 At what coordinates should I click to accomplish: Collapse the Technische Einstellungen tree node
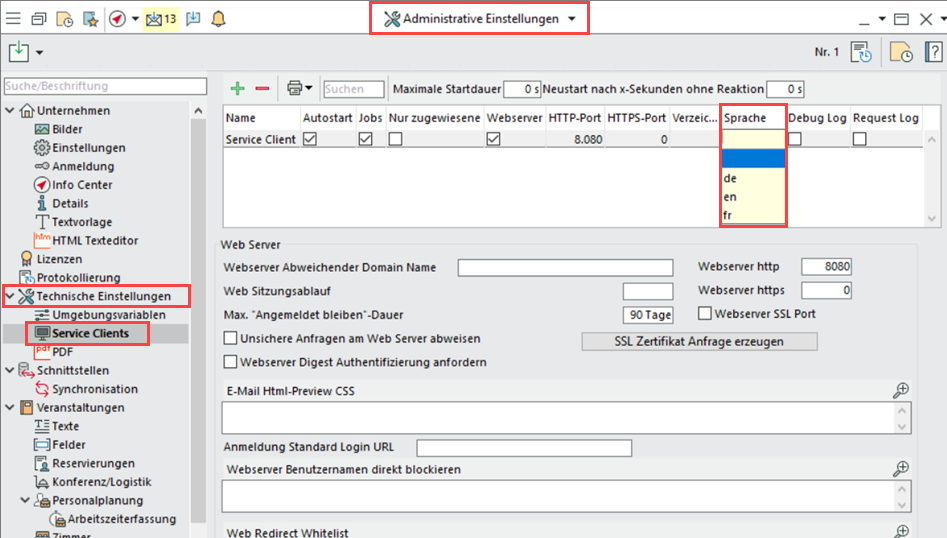(10, 296)
